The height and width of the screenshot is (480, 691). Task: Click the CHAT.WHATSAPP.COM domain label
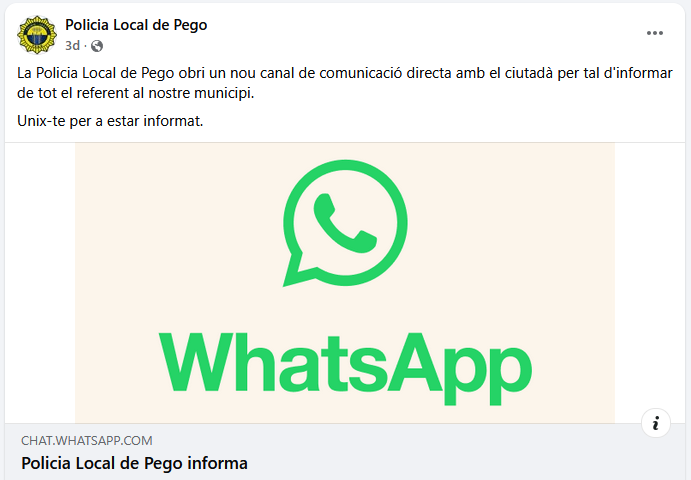(x=87, y=440)
